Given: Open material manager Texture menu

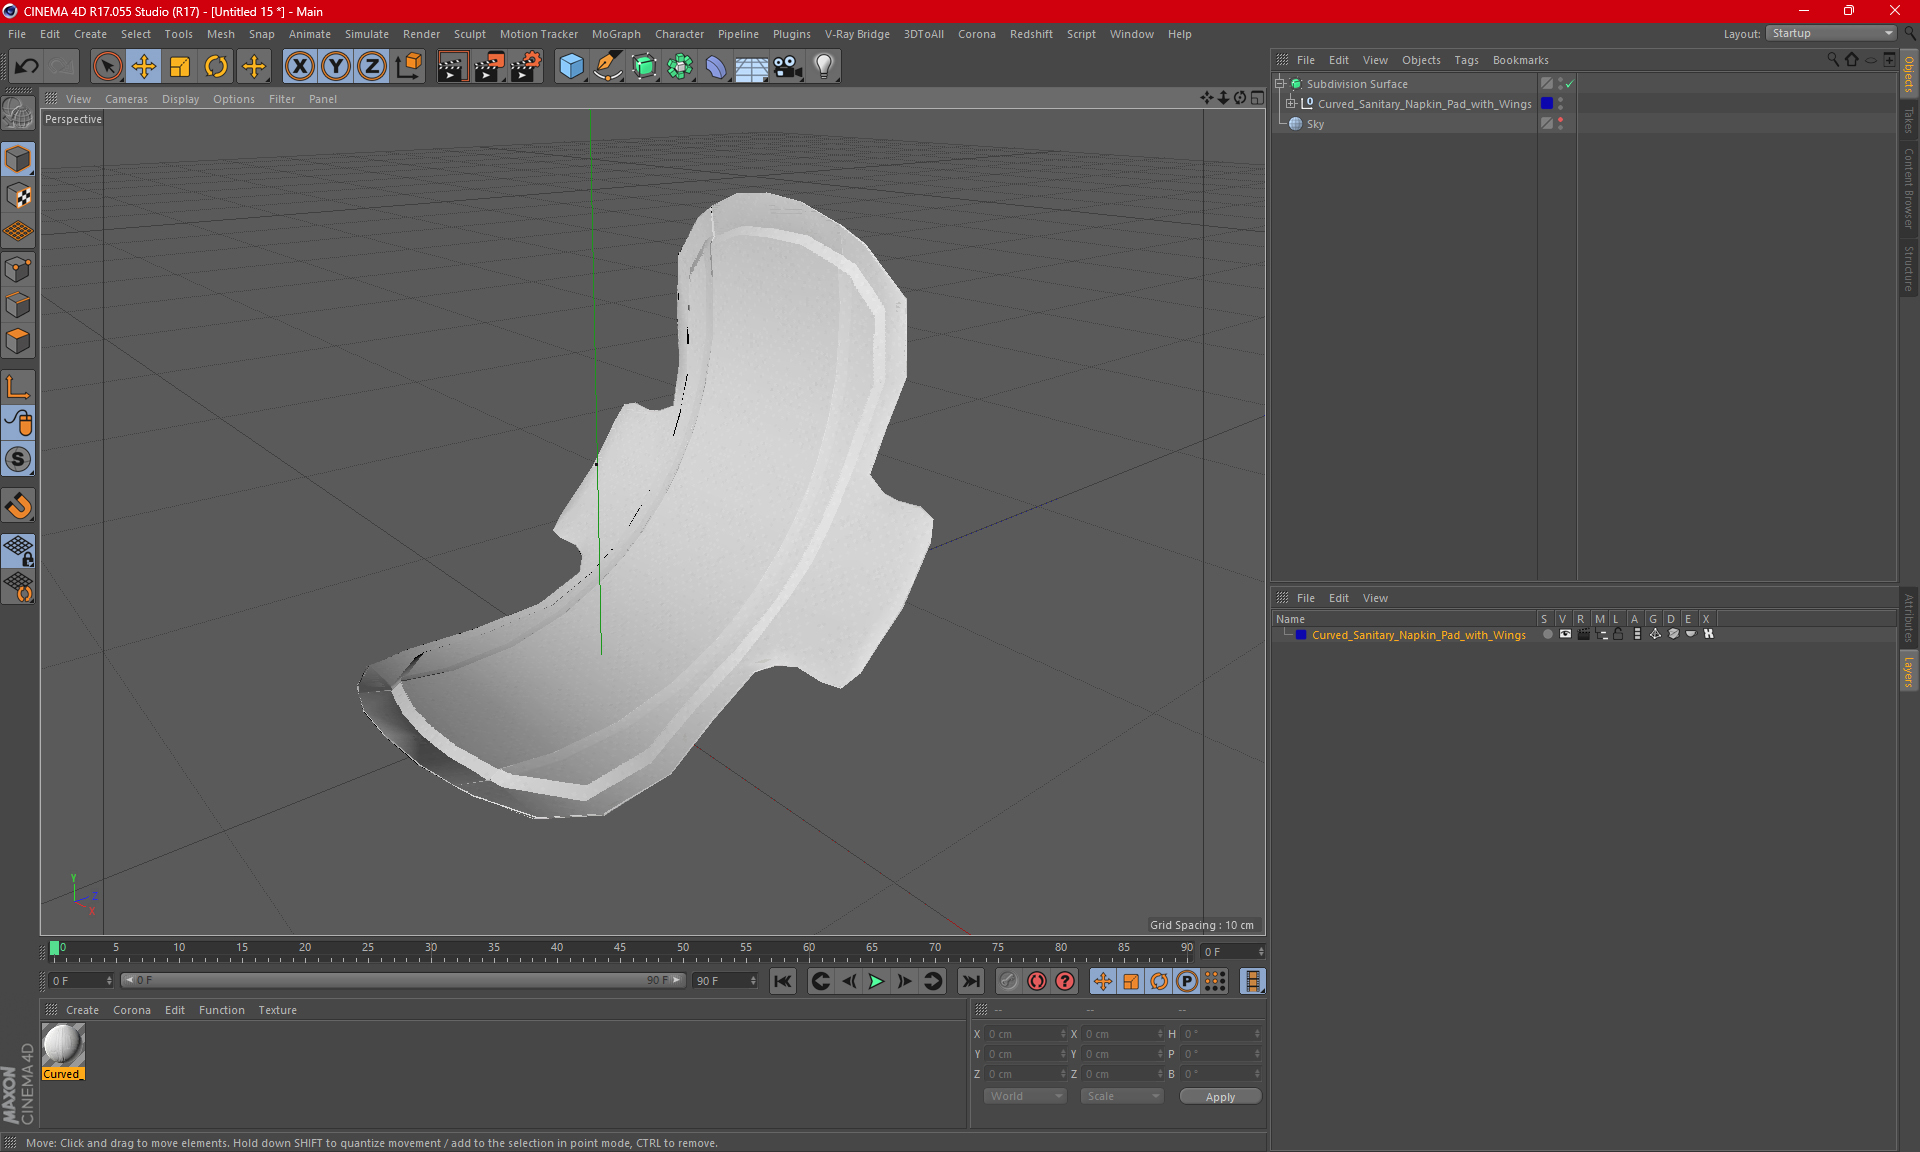Looking at the screenshot, I should click(x=277, y=1010).
